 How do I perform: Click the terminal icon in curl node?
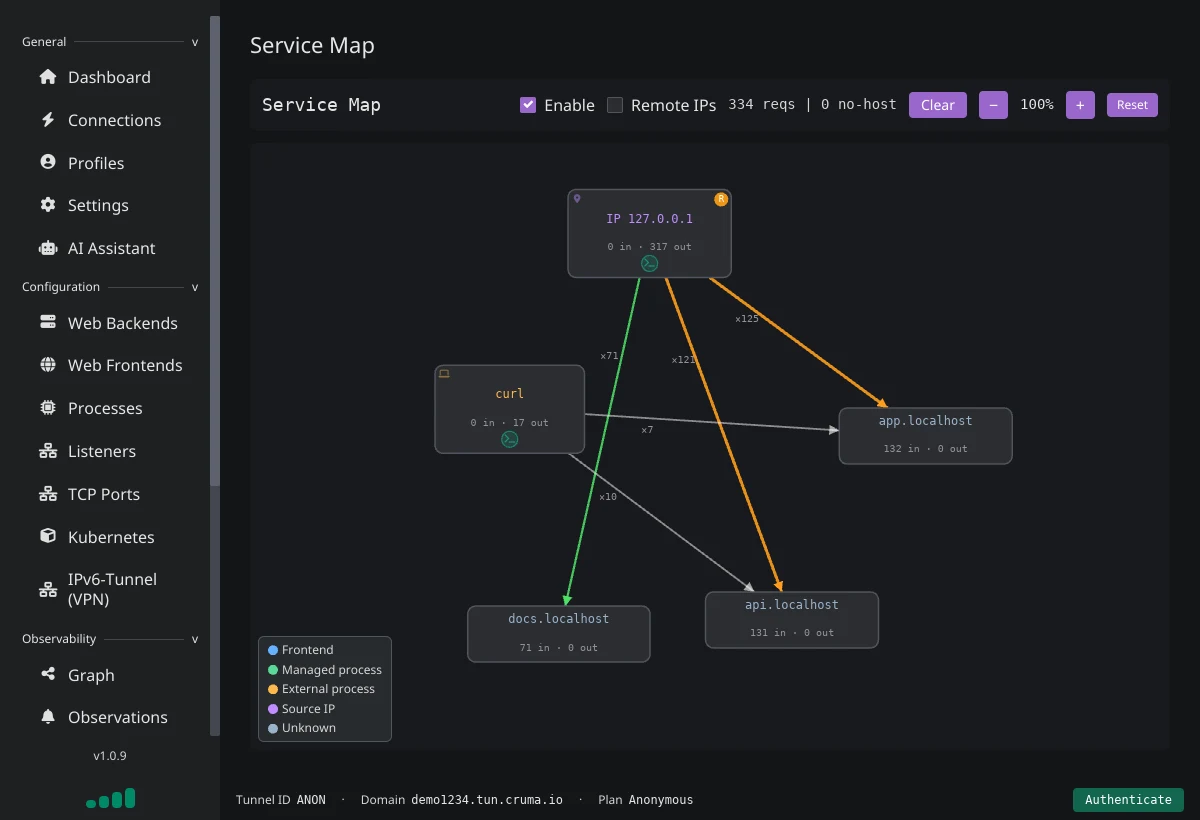pos(510,439)
